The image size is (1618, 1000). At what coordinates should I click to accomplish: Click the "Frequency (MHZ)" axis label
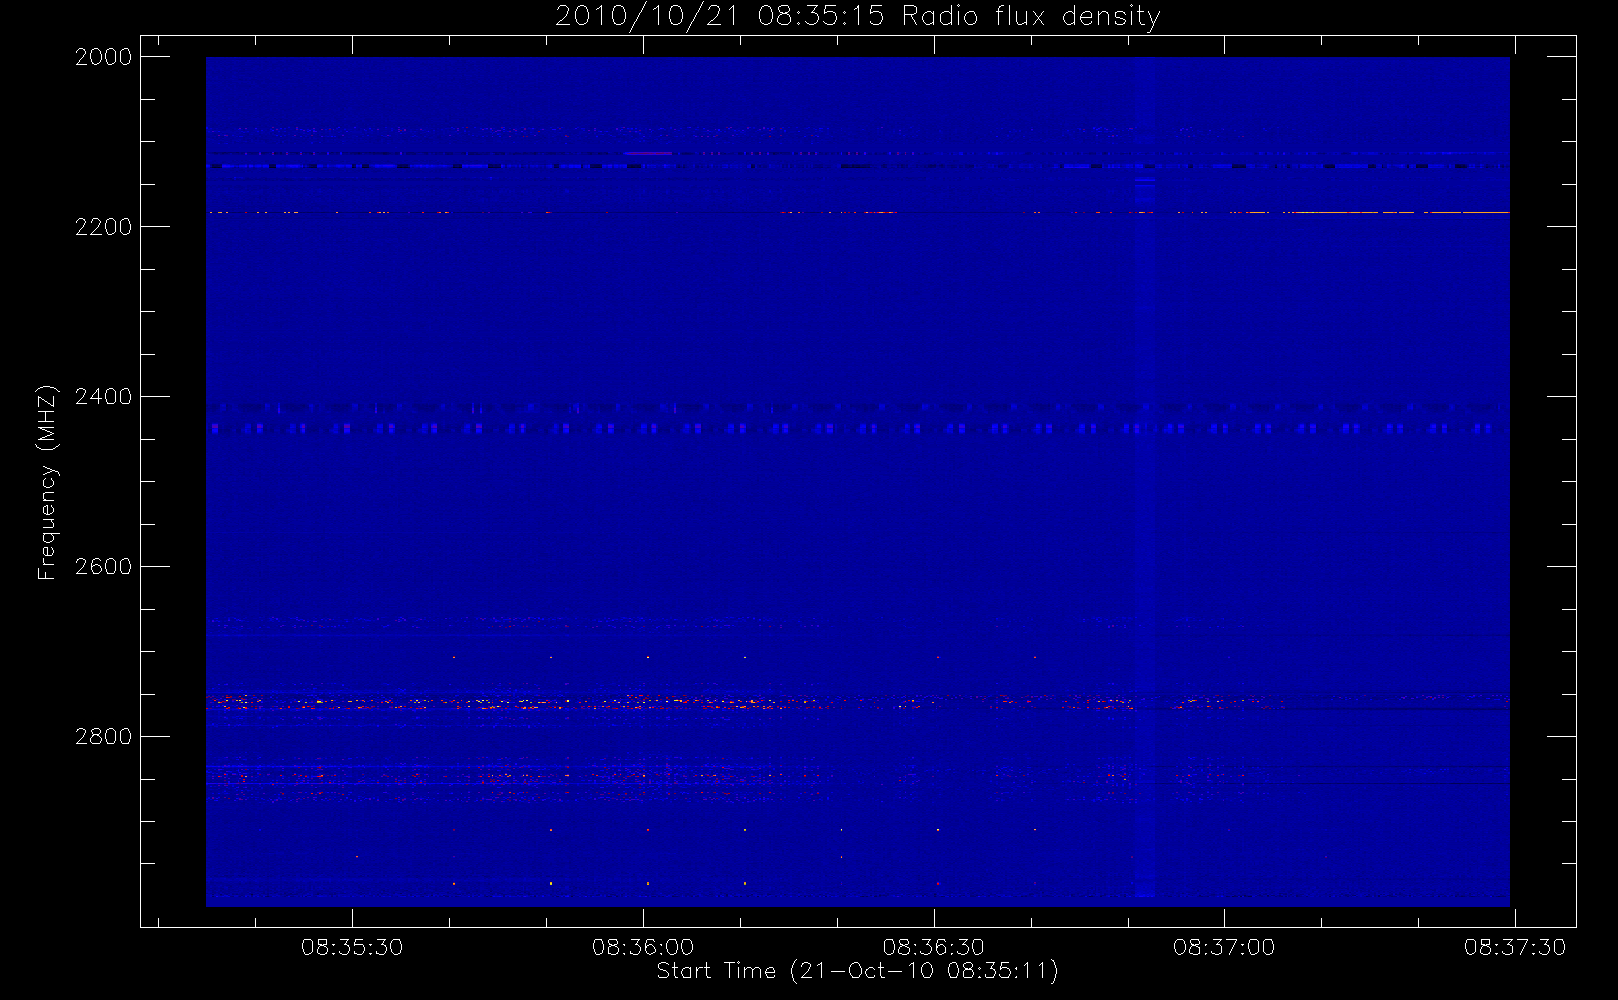pyautogui.click(x=46, y=482)
